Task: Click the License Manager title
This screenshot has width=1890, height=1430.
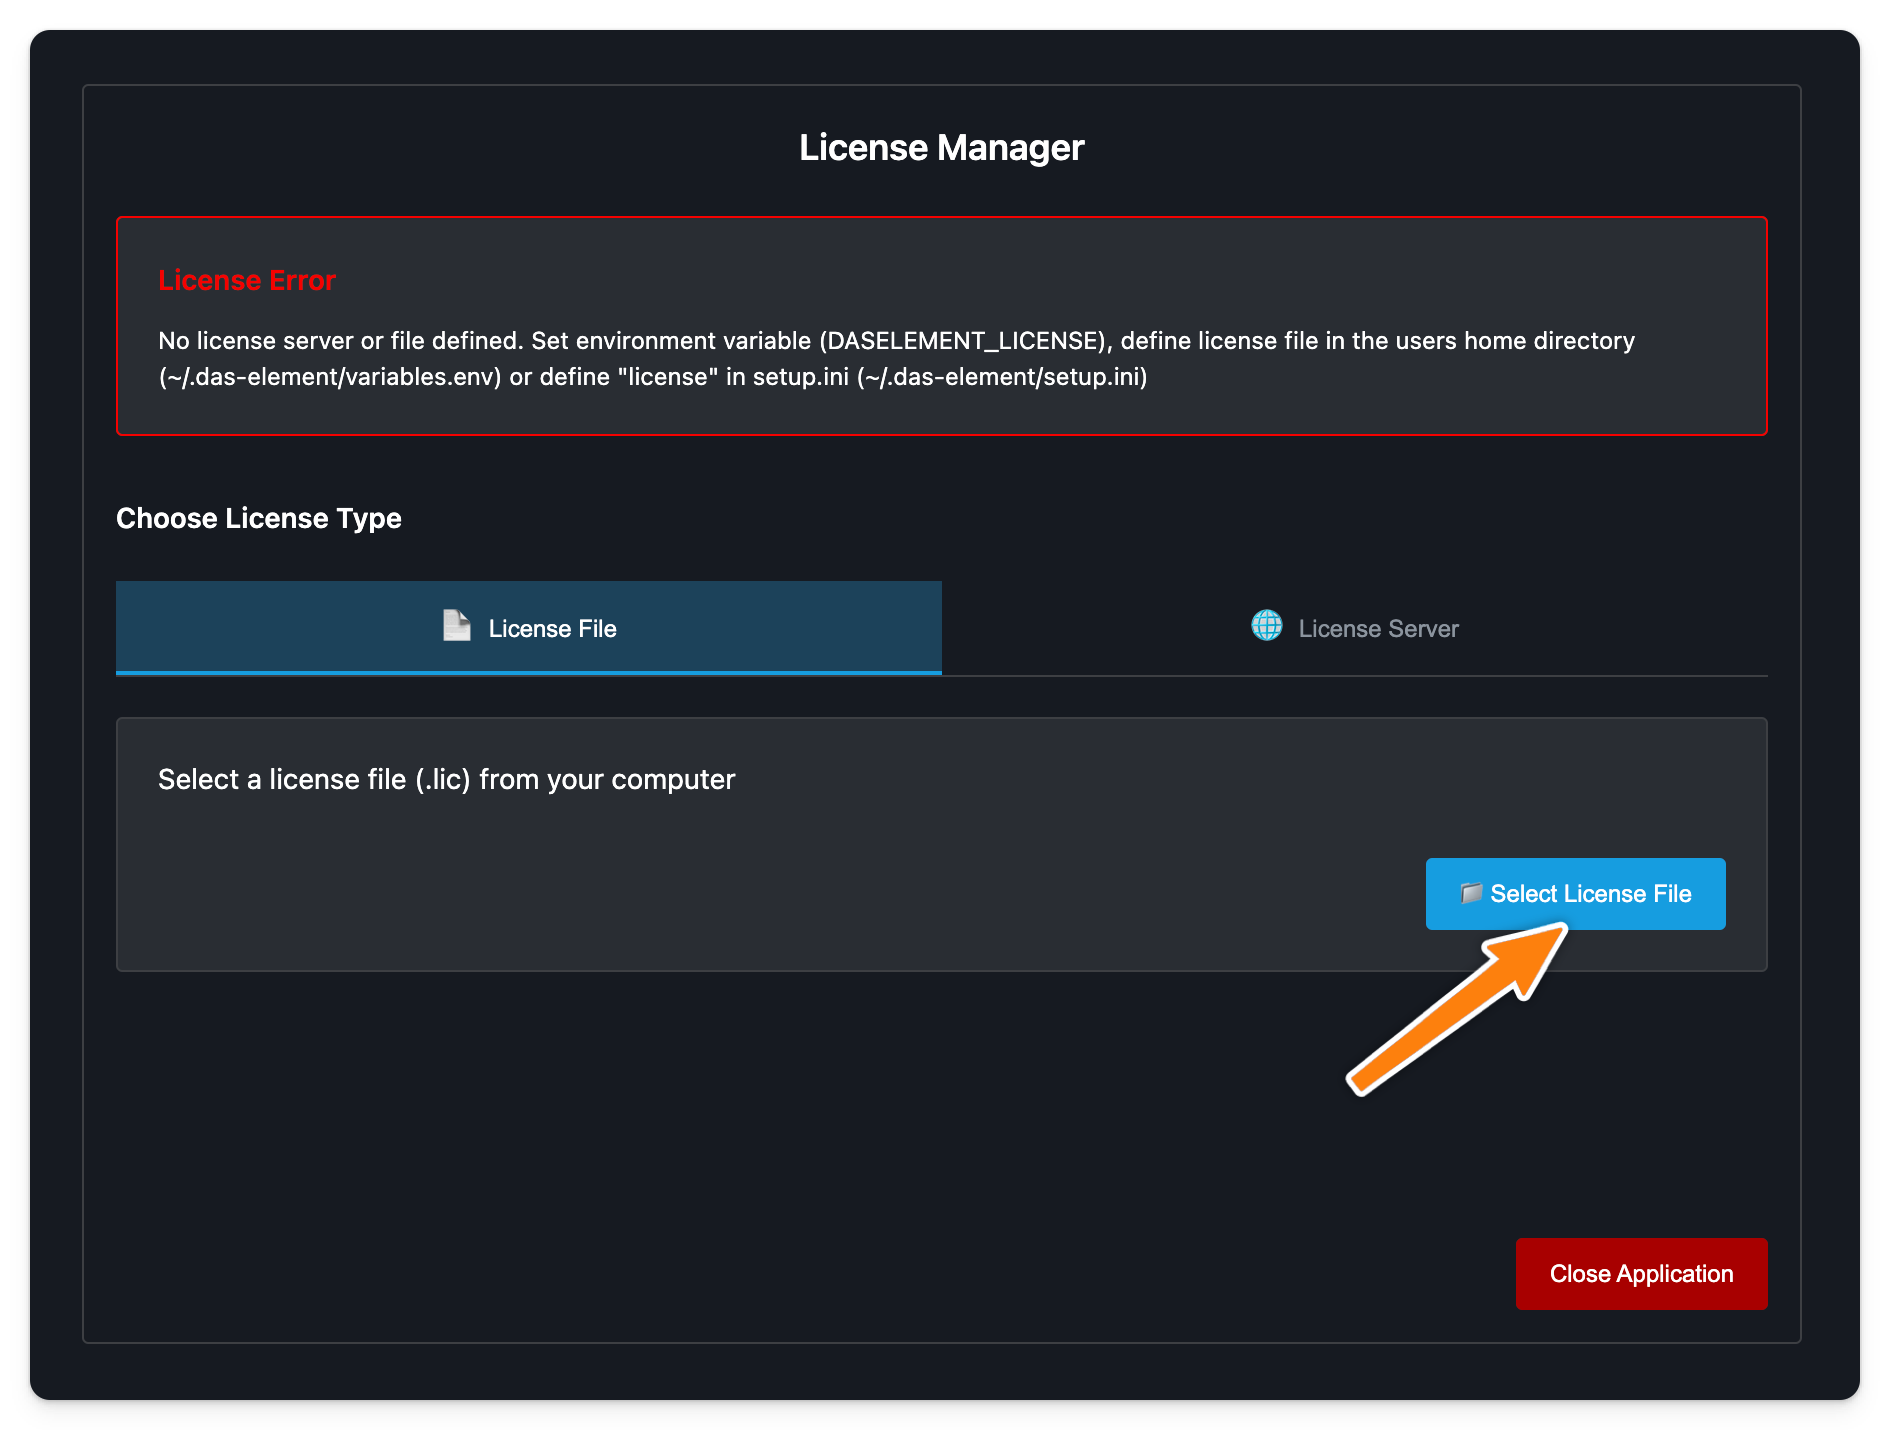Action: pos(941,148)
